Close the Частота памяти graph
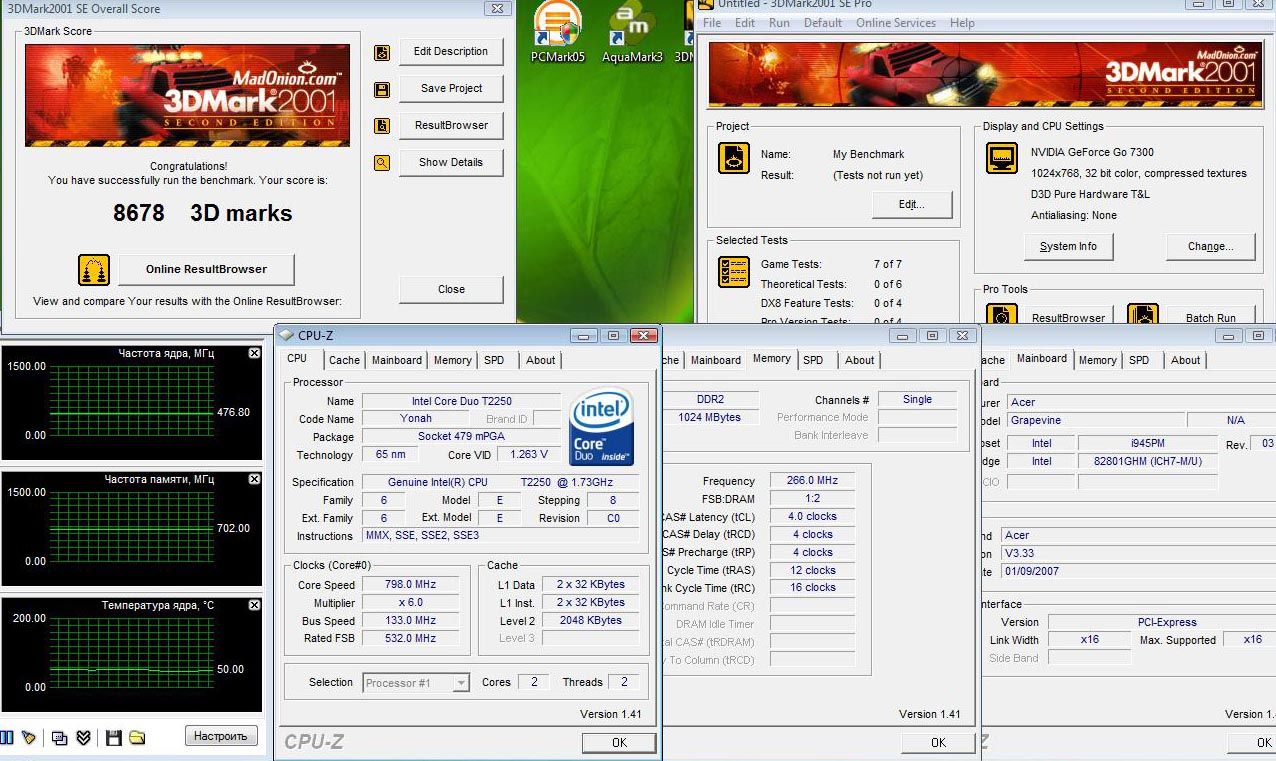 point(254,479)
